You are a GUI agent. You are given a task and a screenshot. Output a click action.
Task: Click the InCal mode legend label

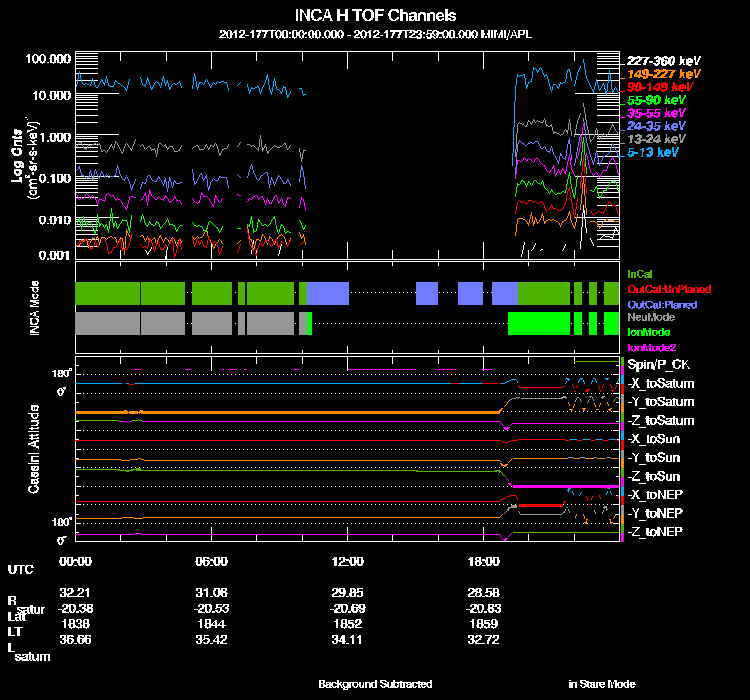coord(639,273)
